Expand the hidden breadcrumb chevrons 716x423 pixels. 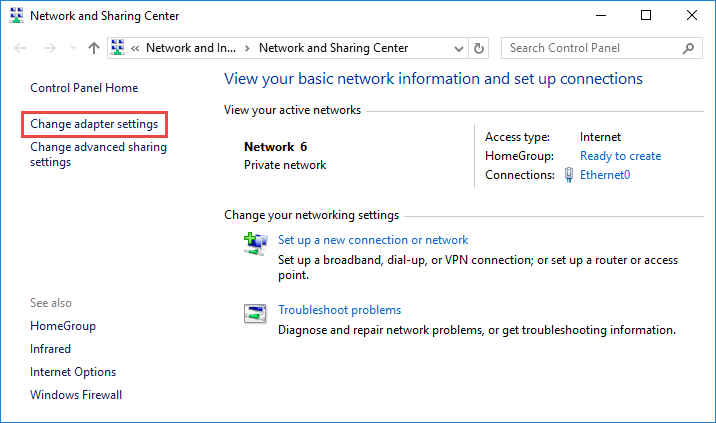[135, 48]
